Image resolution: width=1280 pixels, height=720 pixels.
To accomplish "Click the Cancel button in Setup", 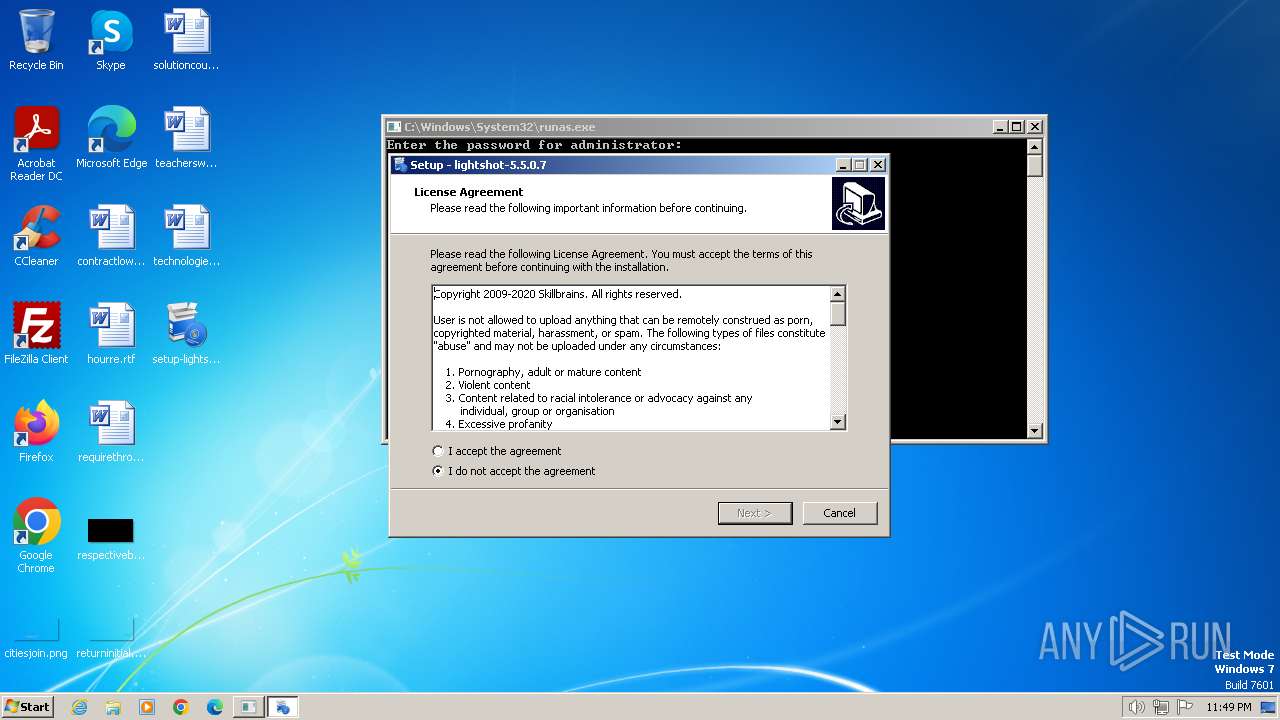I will pos(840,513).
